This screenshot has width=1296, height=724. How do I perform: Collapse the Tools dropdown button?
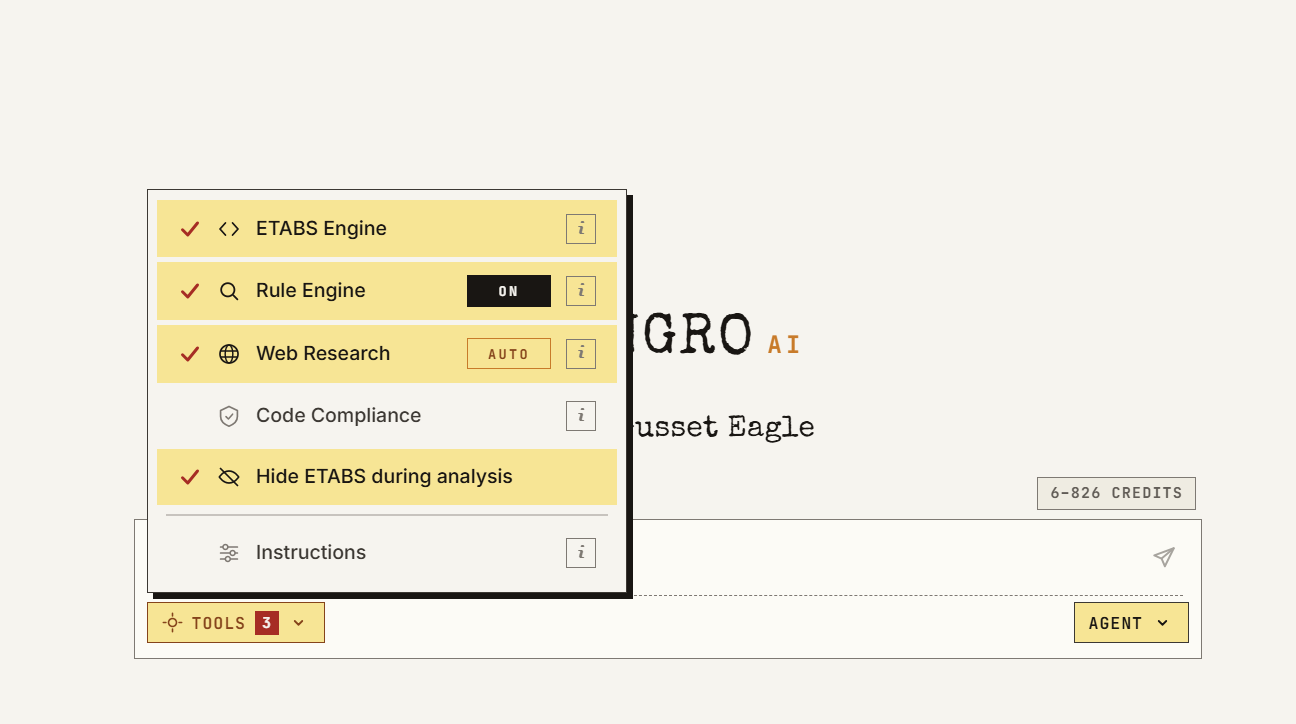pyautogui.click(x=236, y=623)
